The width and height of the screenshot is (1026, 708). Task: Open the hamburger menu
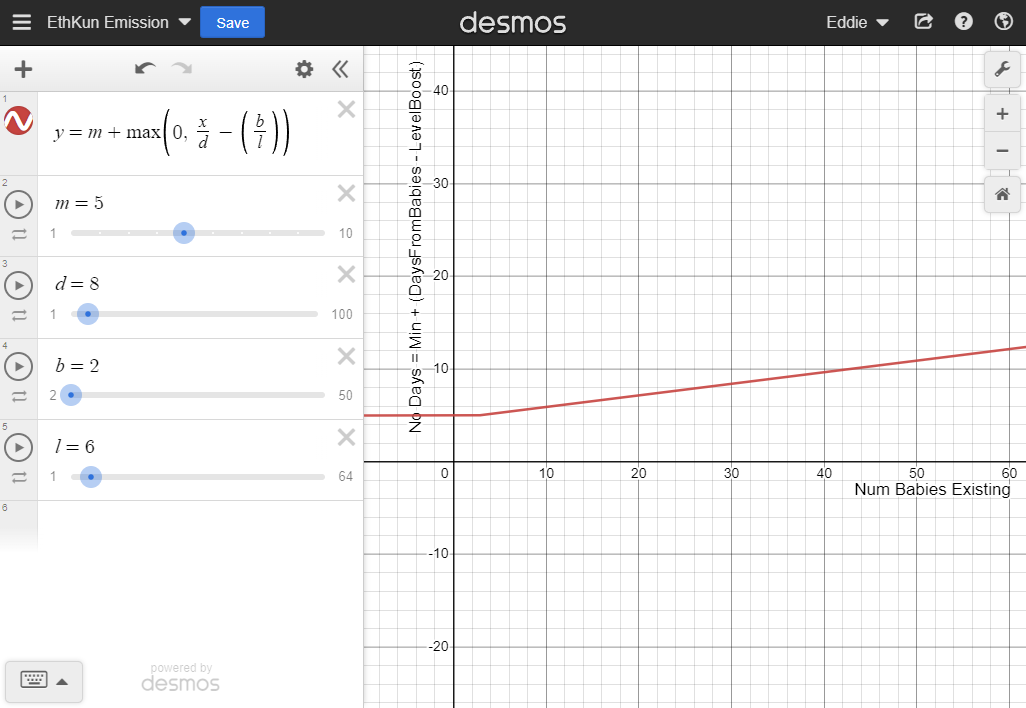(x=22, y=22)
